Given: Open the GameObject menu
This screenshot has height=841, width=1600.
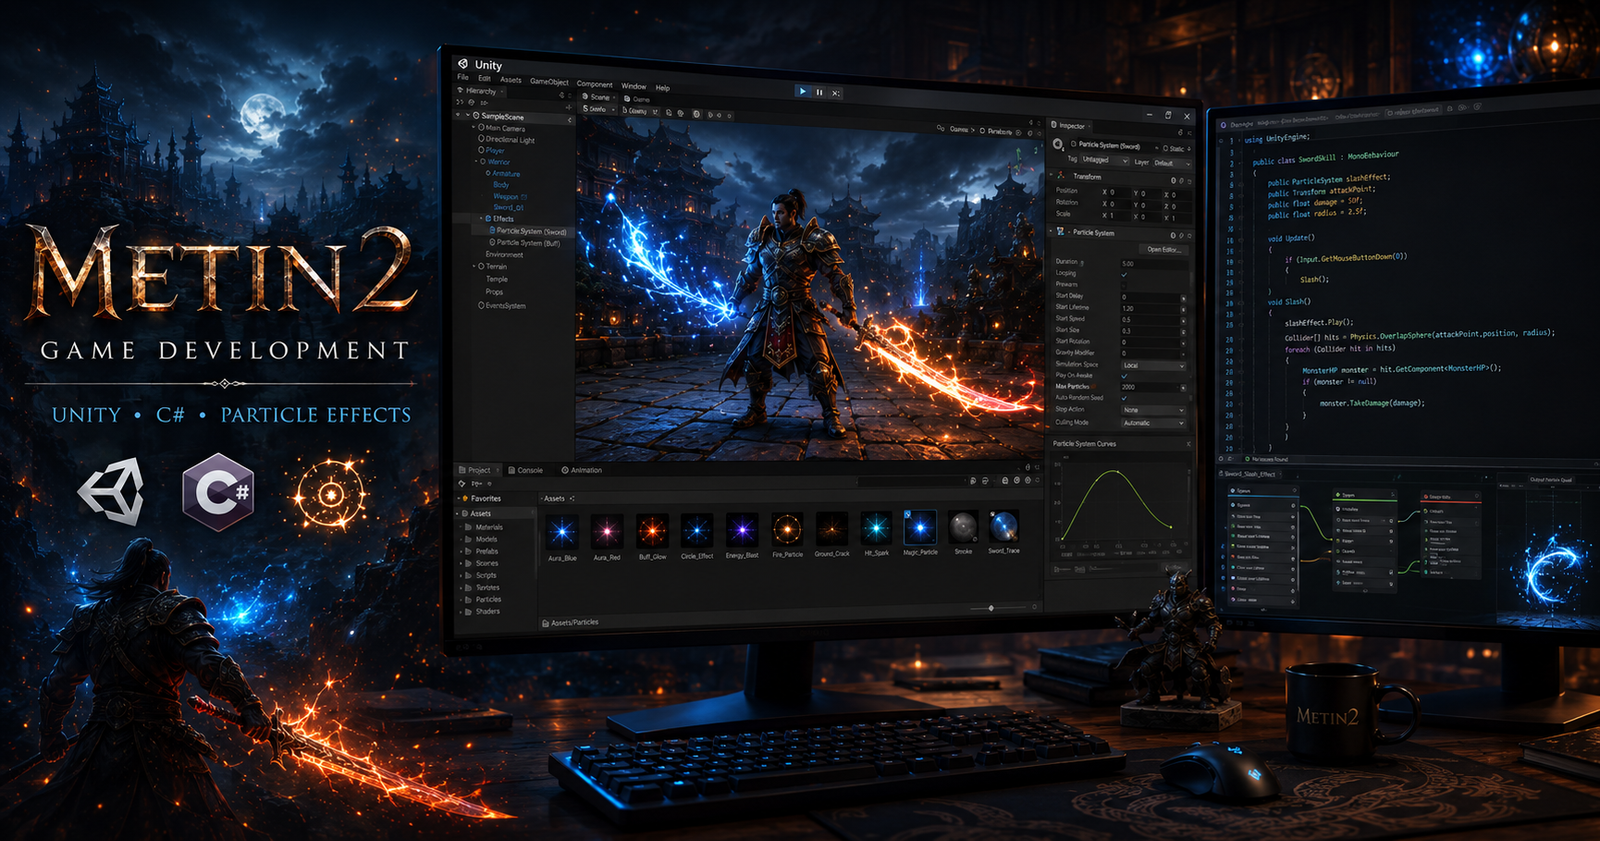Looking at the screenshot, I should 549,82.
